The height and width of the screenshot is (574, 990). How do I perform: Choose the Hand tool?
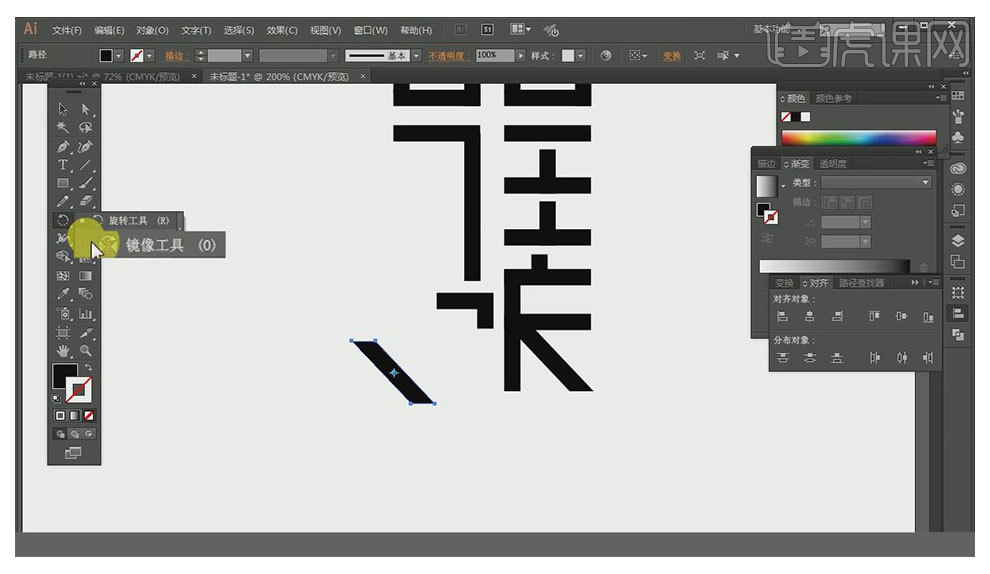[63, 351]
